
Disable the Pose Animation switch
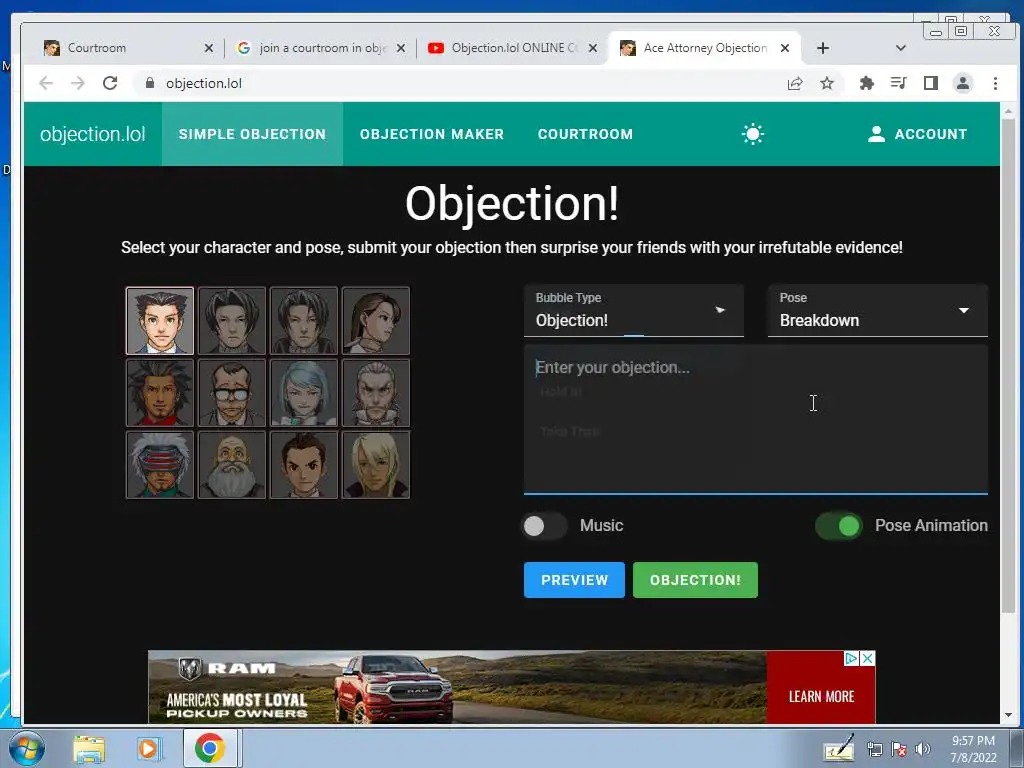pos(839,526)
